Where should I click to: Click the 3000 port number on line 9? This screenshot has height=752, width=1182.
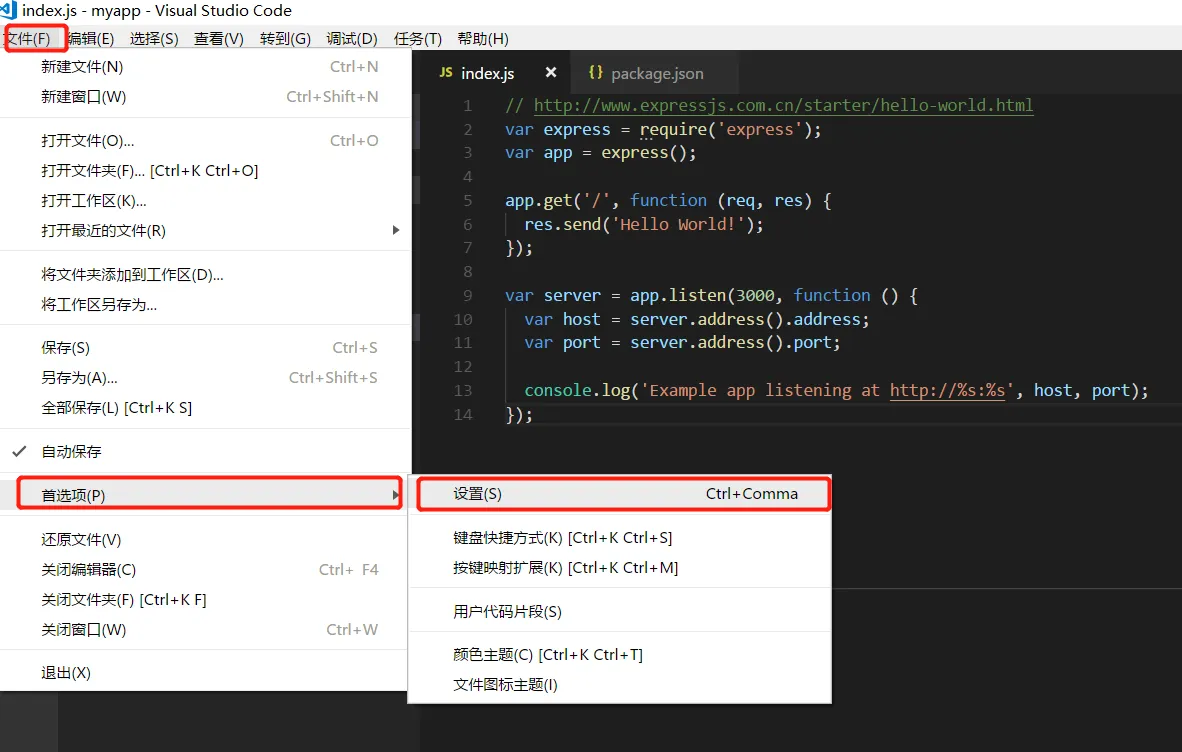(x=755, y=295)
